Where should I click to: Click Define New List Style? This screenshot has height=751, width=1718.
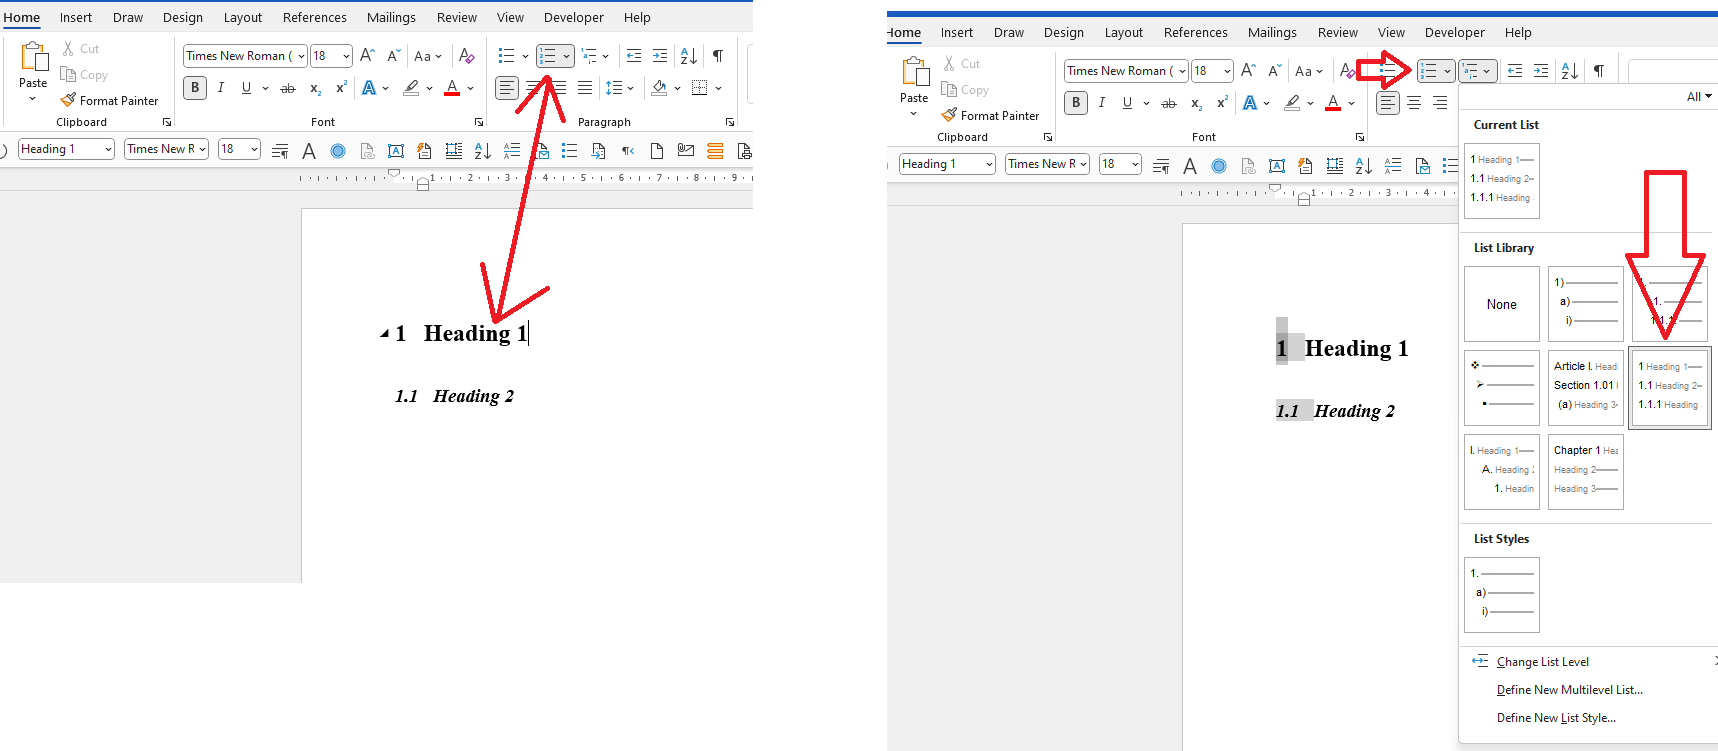[x=1556, y=718]
